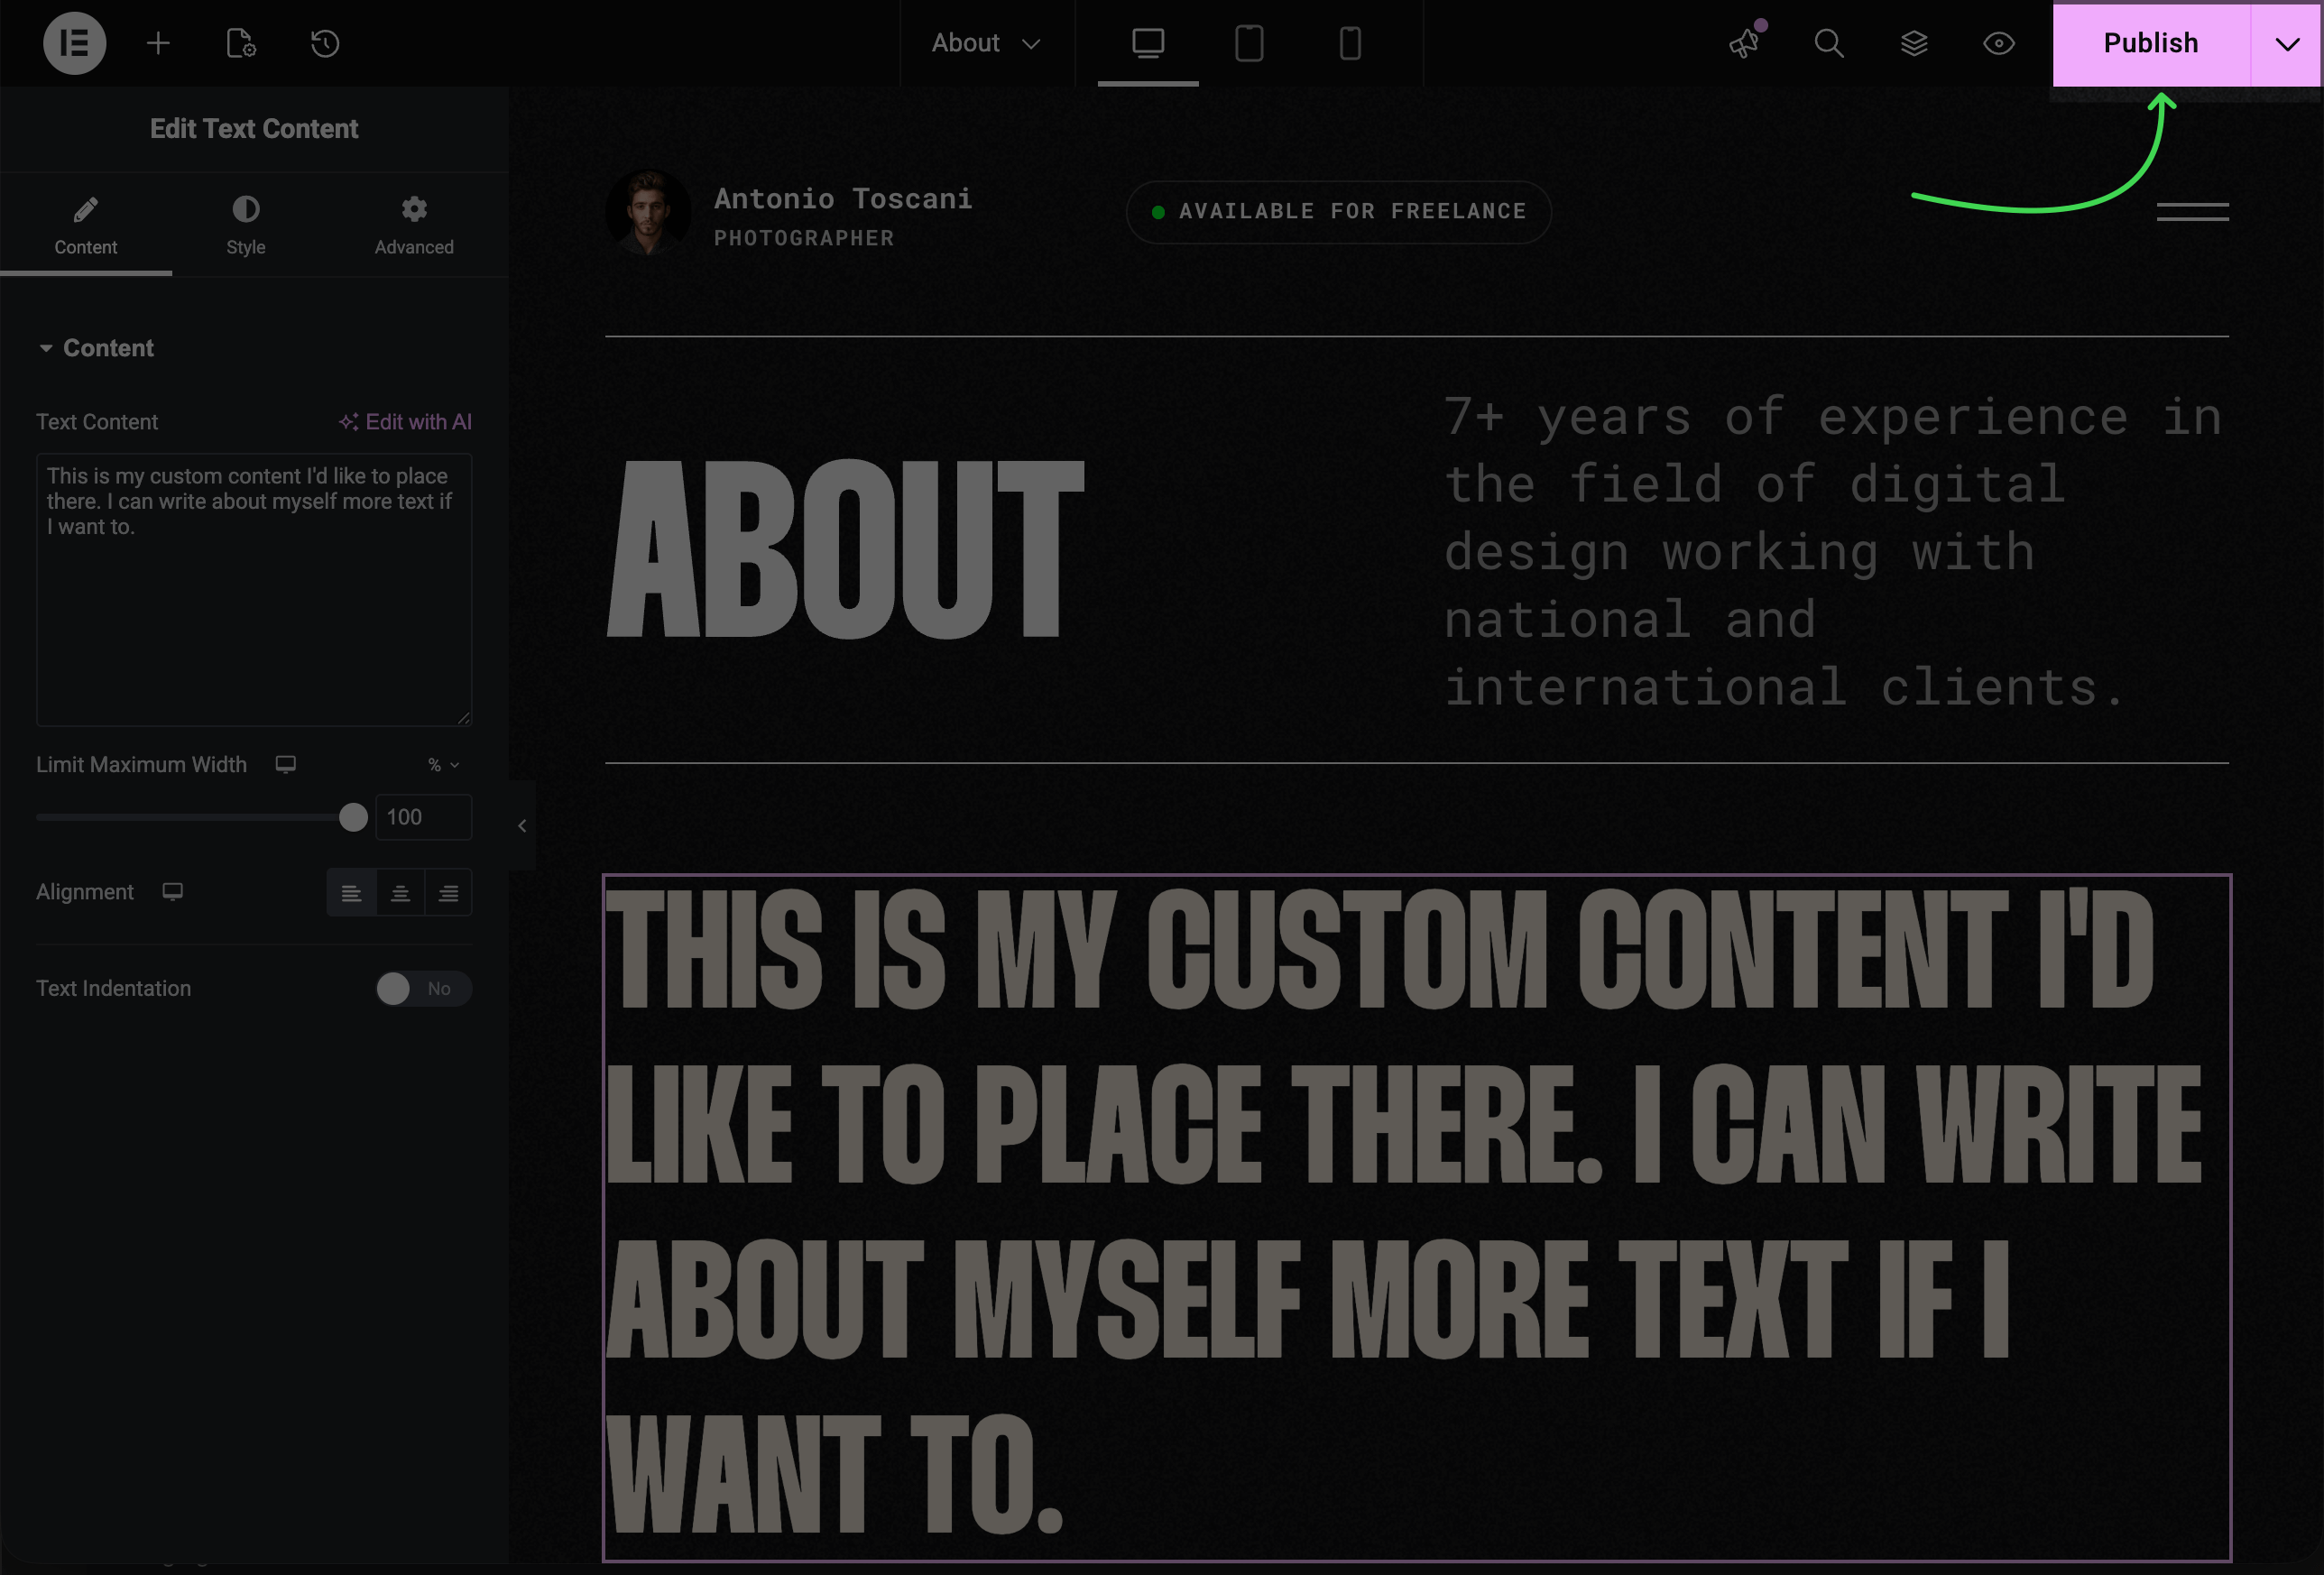The width and height of the screenshot is (2324, 1575).
Task: Click the Limit Maximum Width slider handle
Action: coord(353,817)
